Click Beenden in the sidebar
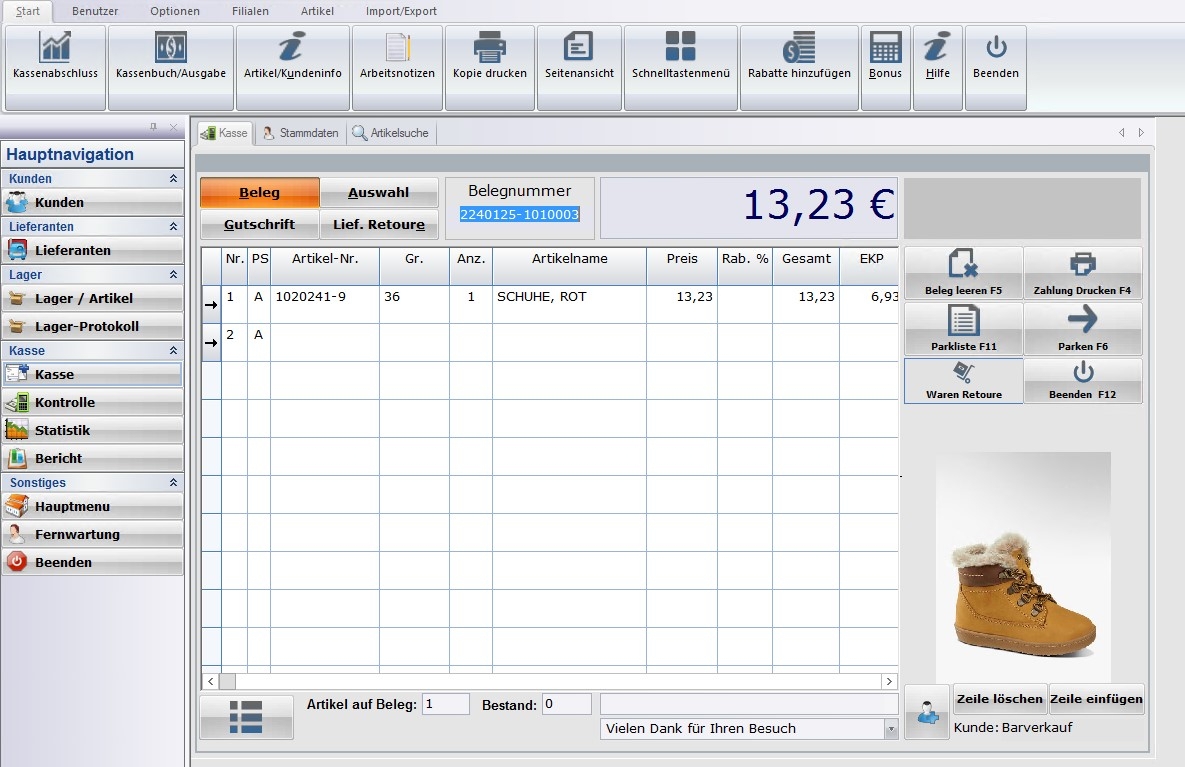 click(x=92, y=562)
